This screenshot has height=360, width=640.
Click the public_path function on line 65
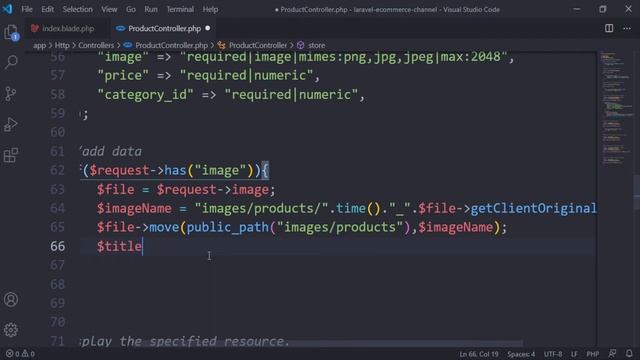(x=228, y=227)
